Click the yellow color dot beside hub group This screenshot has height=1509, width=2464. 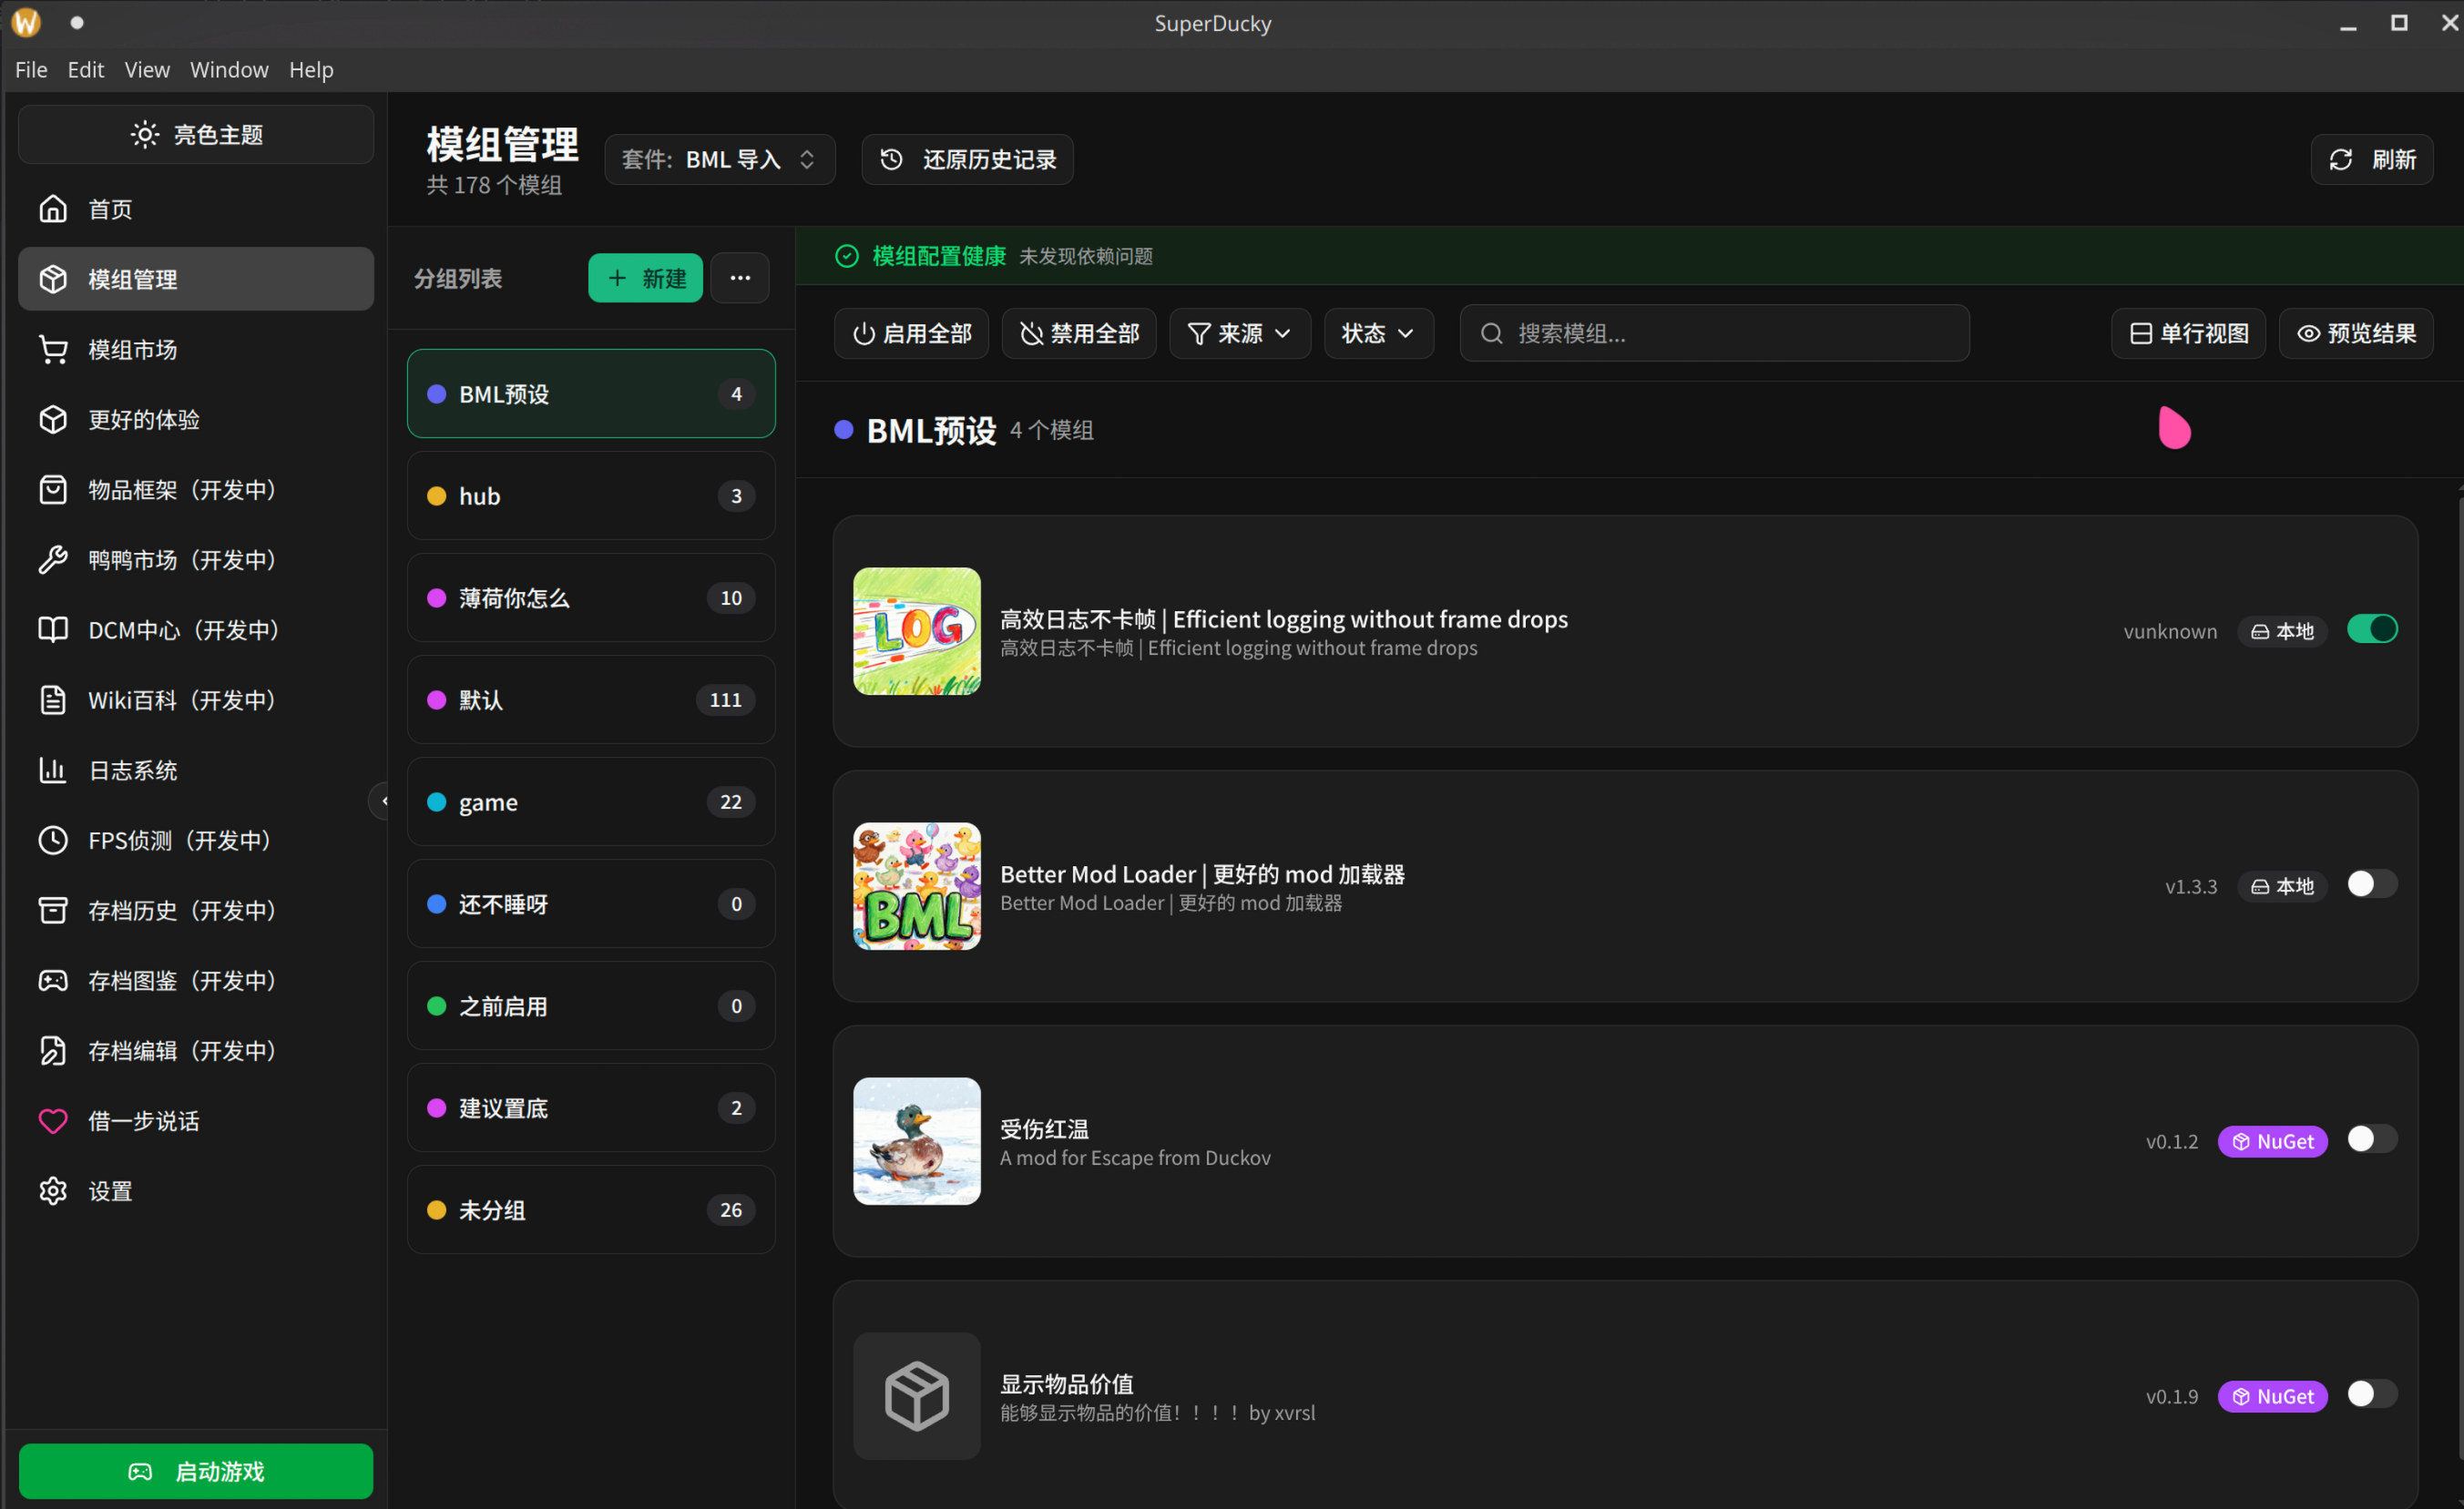pos(435,495)
